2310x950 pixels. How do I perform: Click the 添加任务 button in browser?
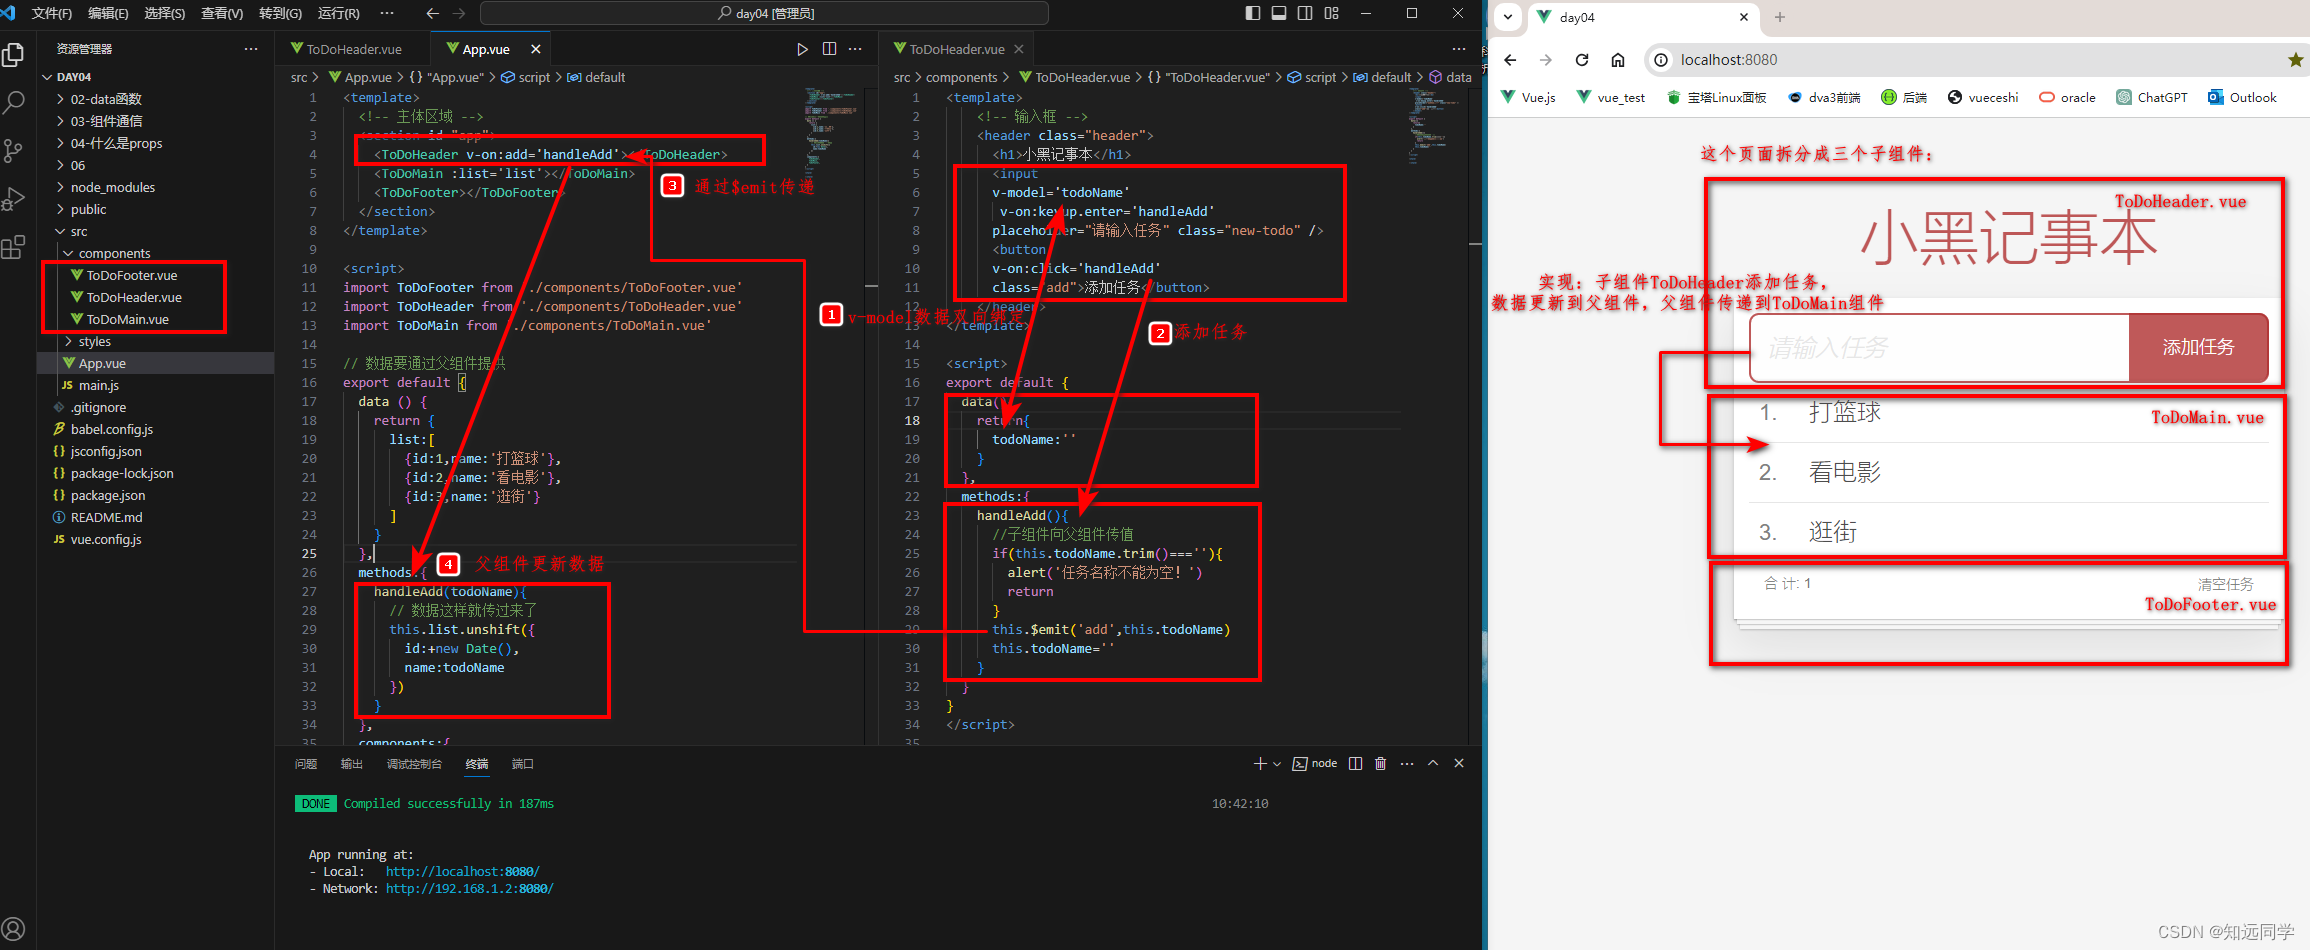point(2198,347)
